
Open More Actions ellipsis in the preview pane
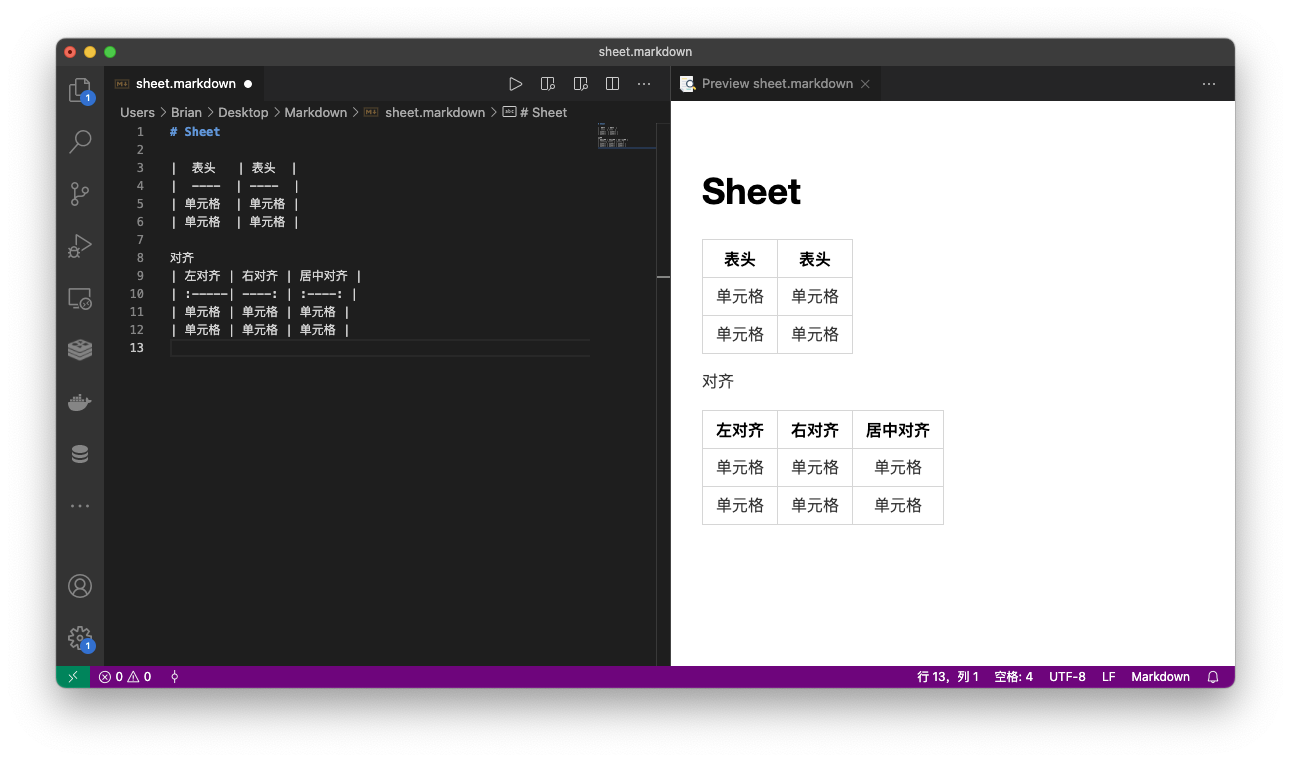click(x=1209, y=84)
